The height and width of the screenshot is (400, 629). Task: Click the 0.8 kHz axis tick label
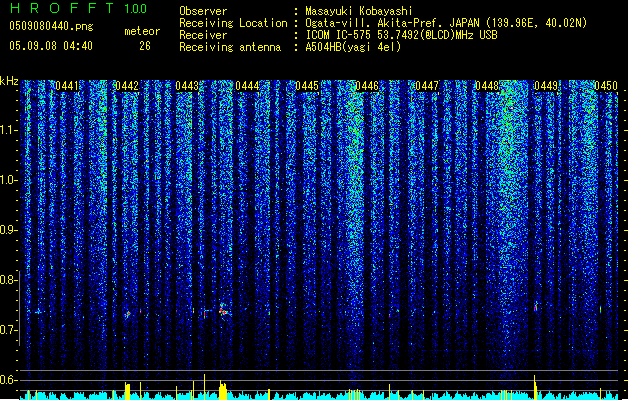click(8, 280)
